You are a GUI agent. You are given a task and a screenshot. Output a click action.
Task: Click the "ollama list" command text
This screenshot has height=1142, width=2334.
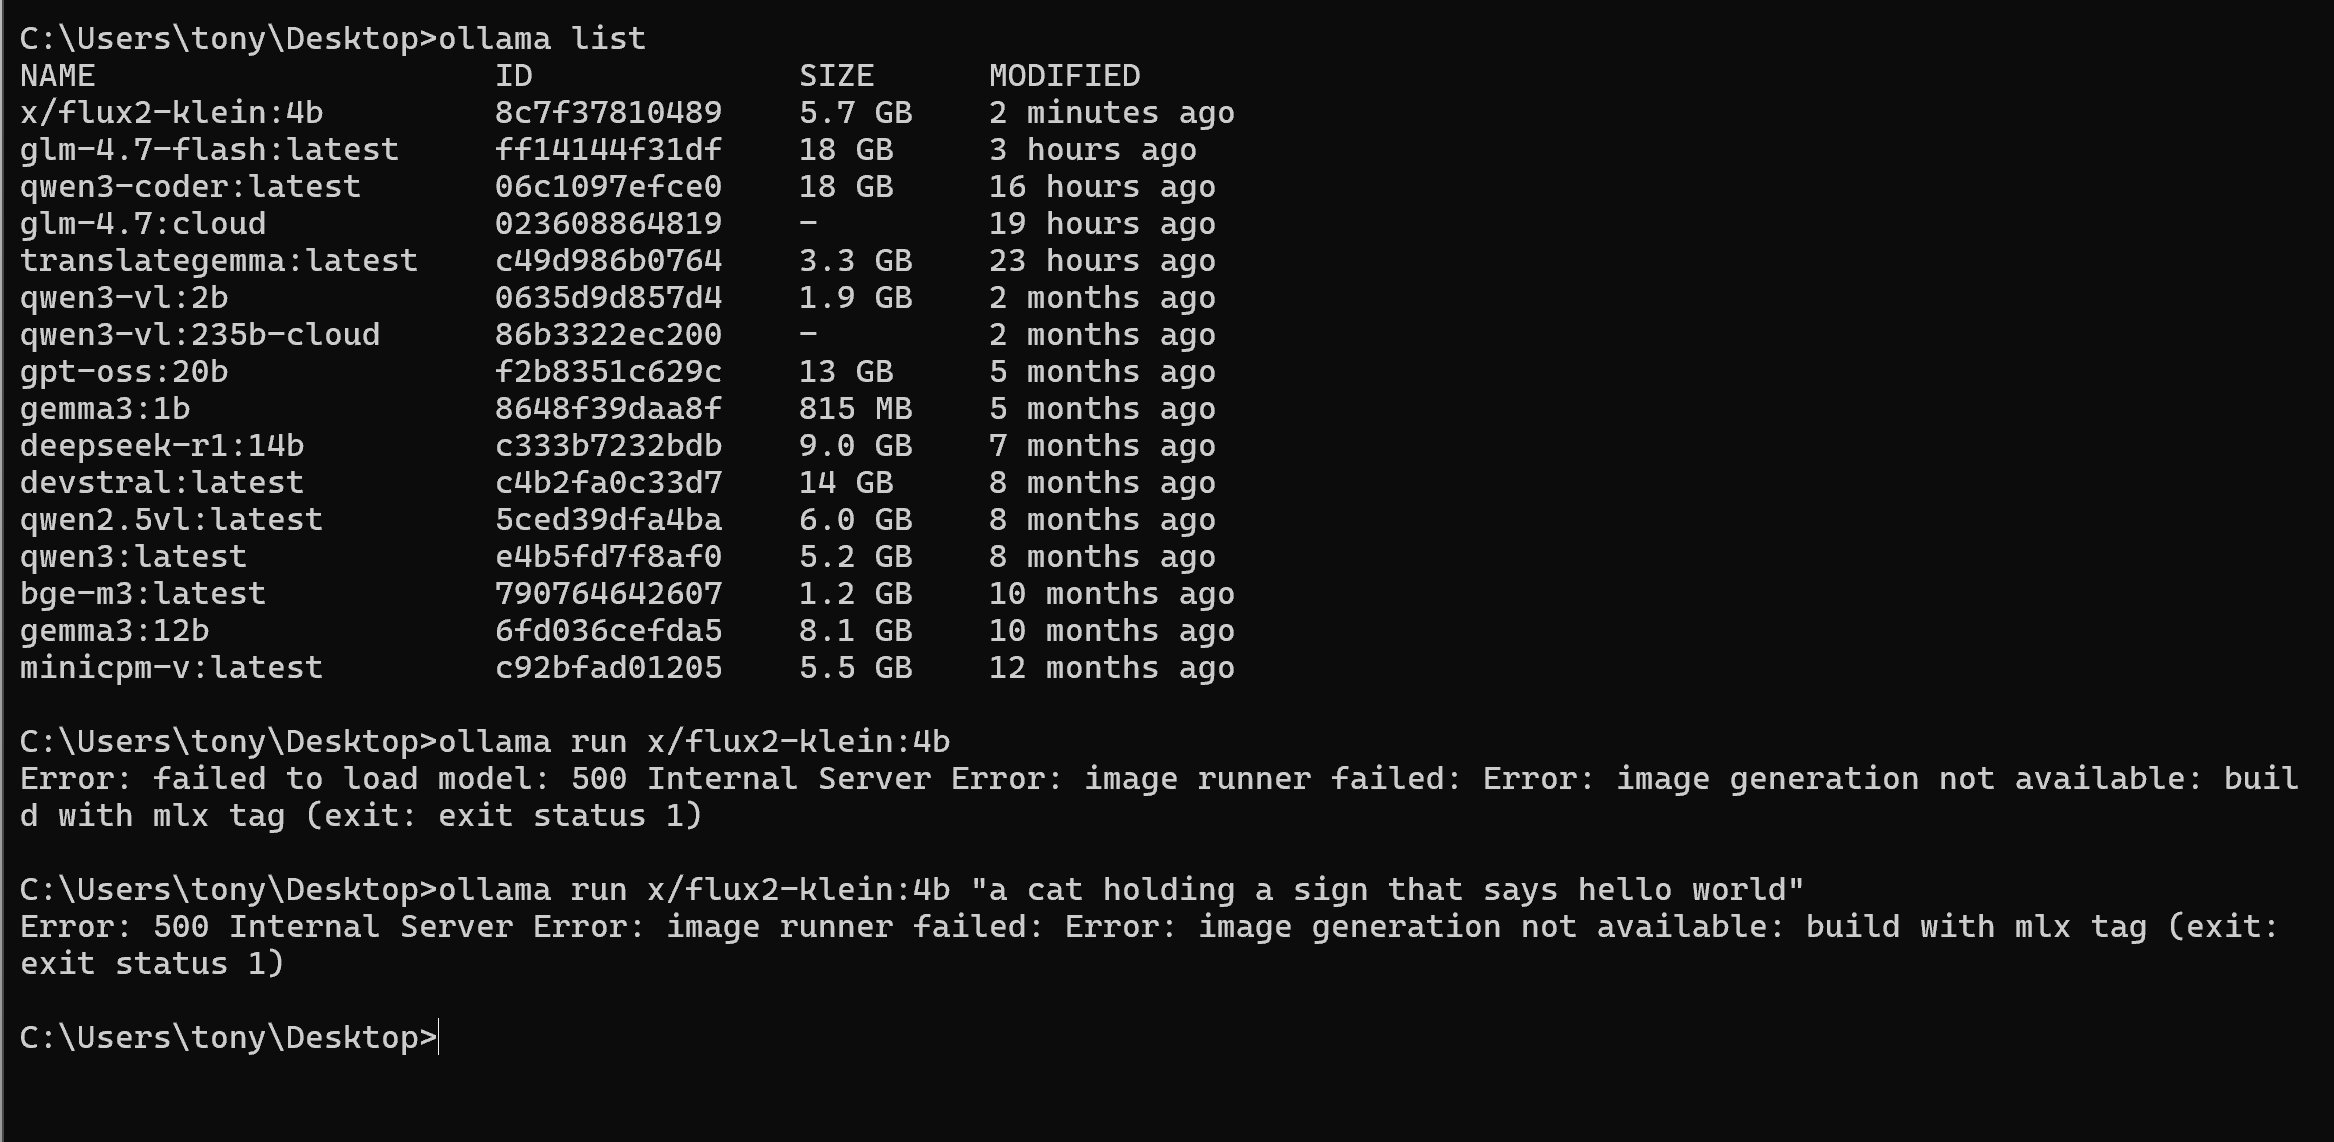[542, 39]
